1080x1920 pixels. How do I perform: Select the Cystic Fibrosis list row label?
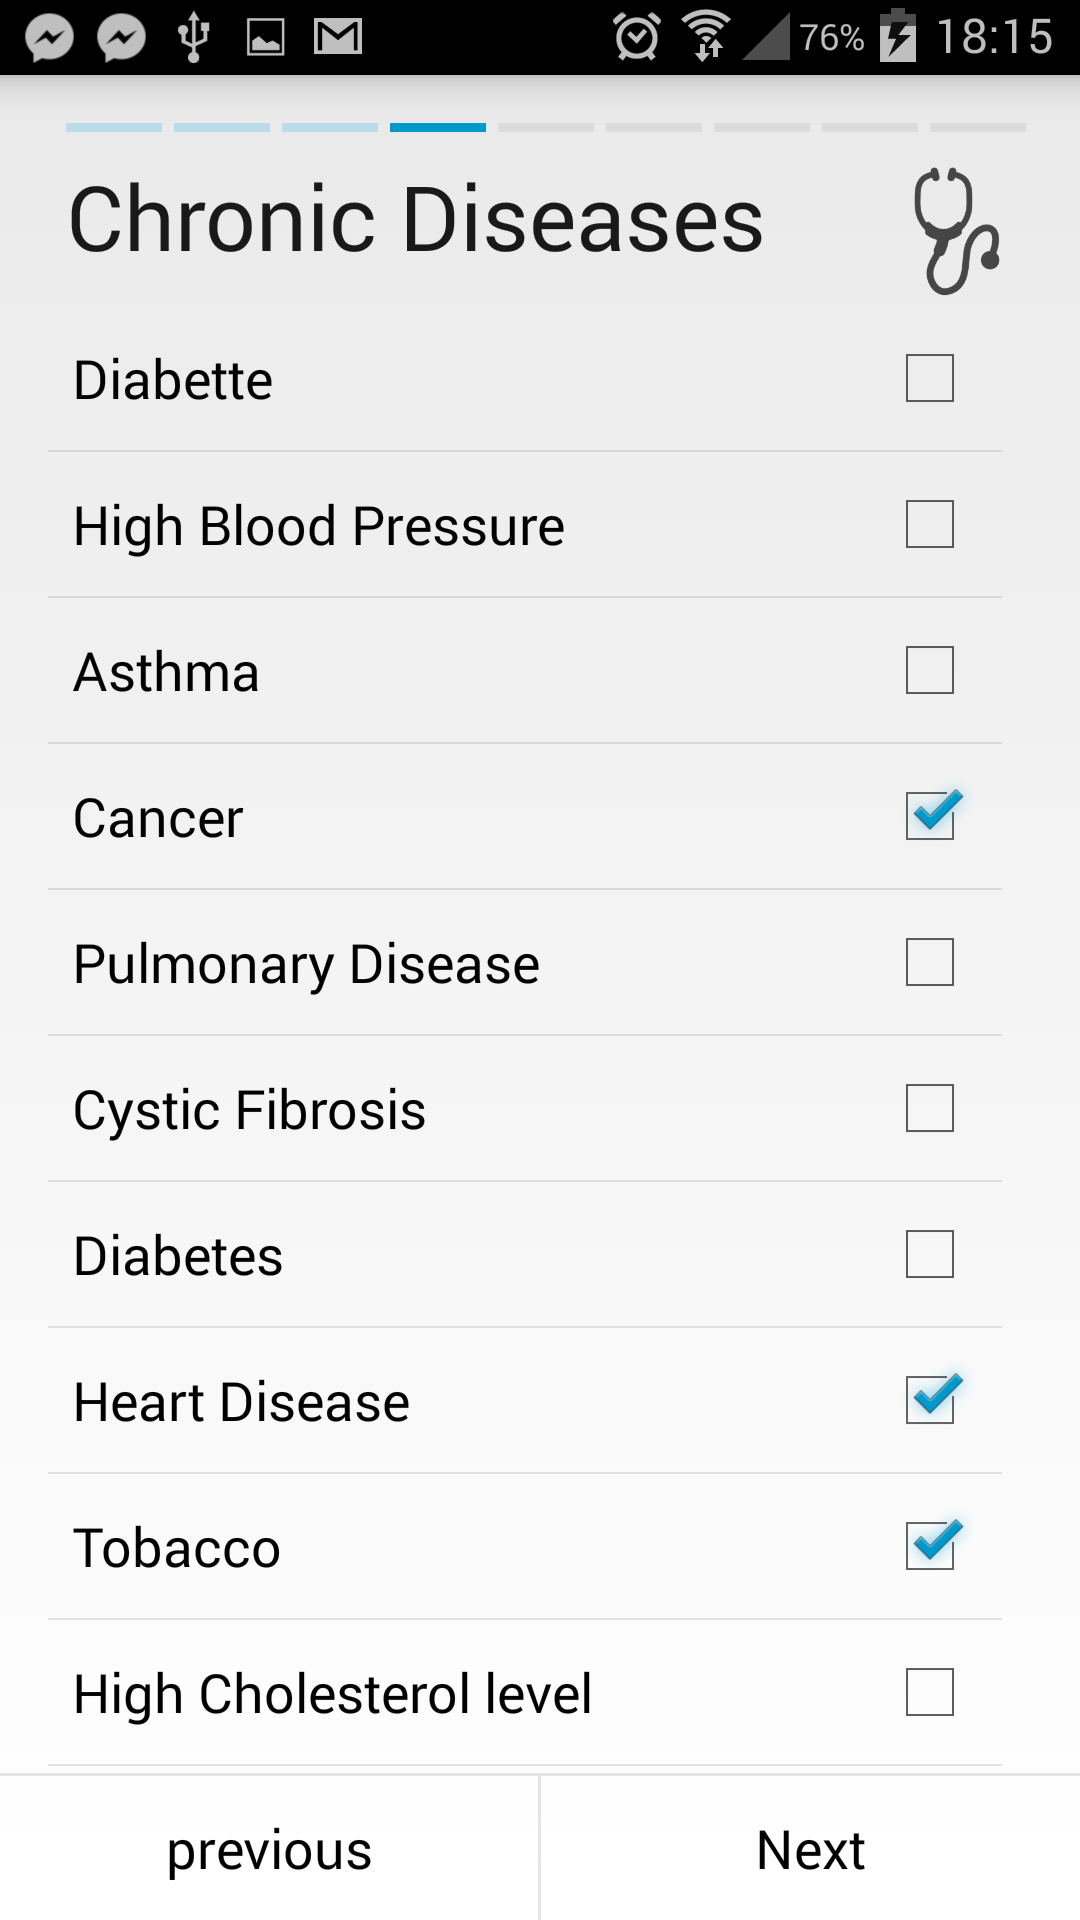click(x=250, y=1110)
